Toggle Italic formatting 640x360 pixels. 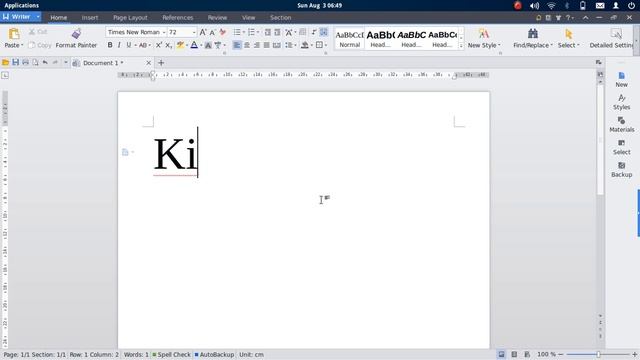coord(119,45)
